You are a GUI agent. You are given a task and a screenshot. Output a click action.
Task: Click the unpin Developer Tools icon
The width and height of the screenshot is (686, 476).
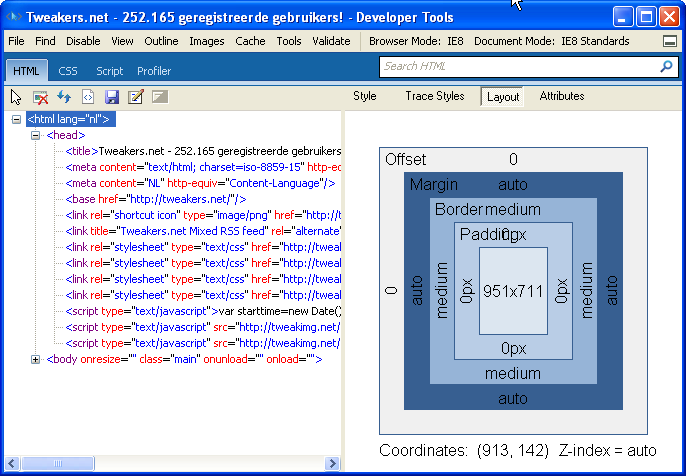tap(669, 41)
